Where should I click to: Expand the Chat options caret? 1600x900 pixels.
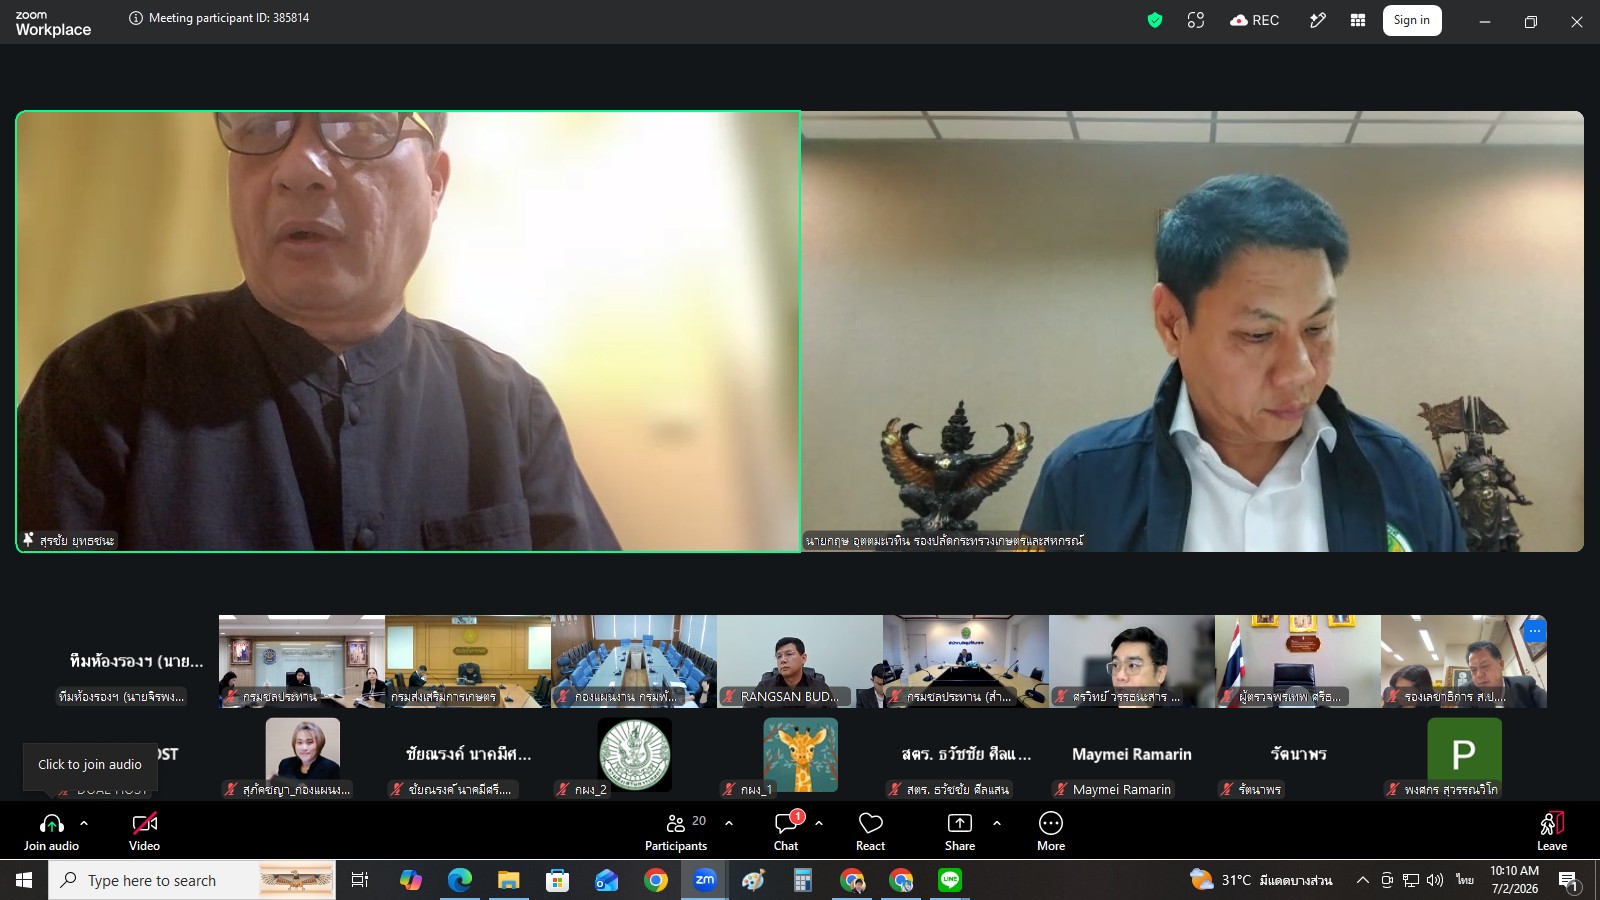(x=819, y=823)
